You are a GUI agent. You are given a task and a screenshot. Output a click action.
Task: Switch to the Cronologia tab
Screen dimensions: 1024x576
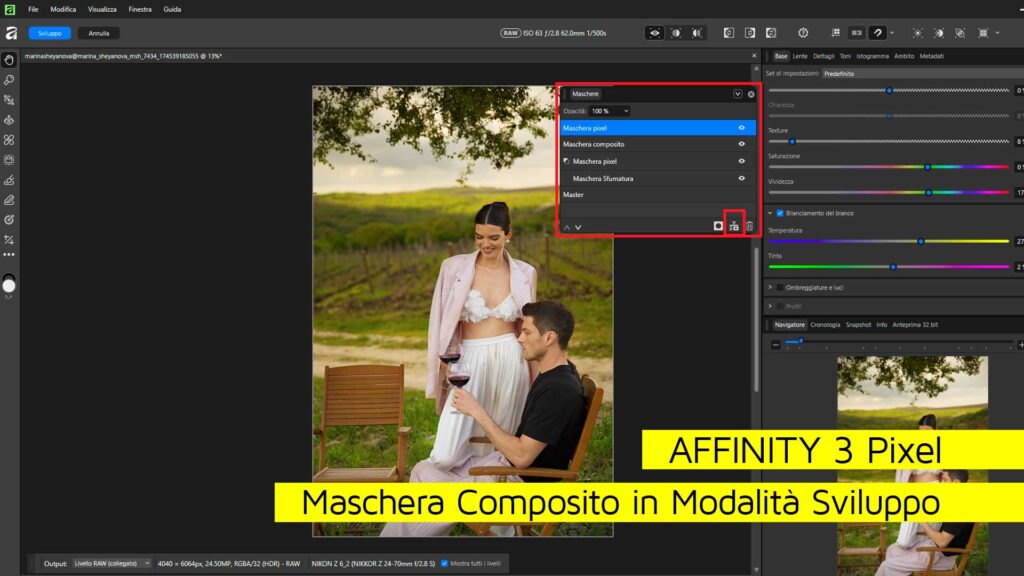pos(825,325)
